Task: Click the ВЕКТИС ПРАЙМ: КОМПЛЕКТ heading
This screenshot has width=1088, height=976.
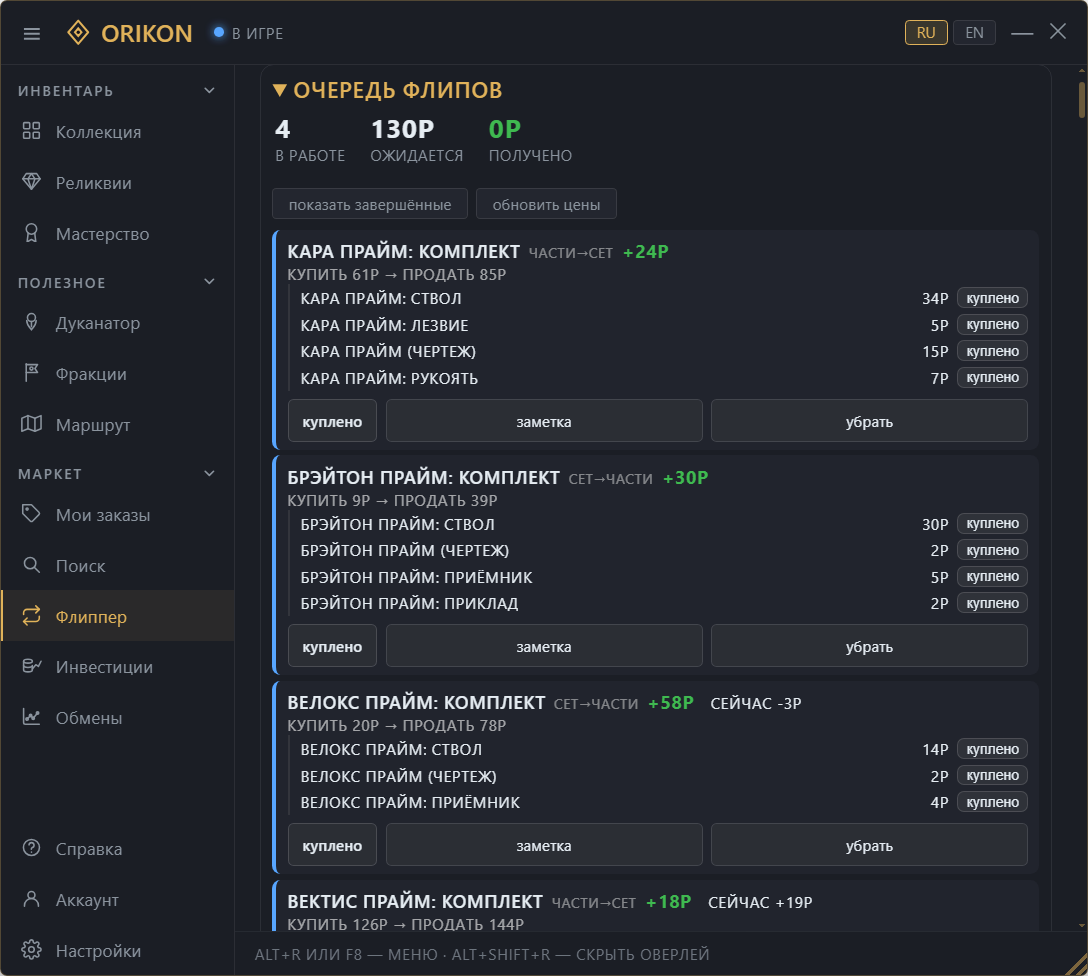Action: [415, 901]
